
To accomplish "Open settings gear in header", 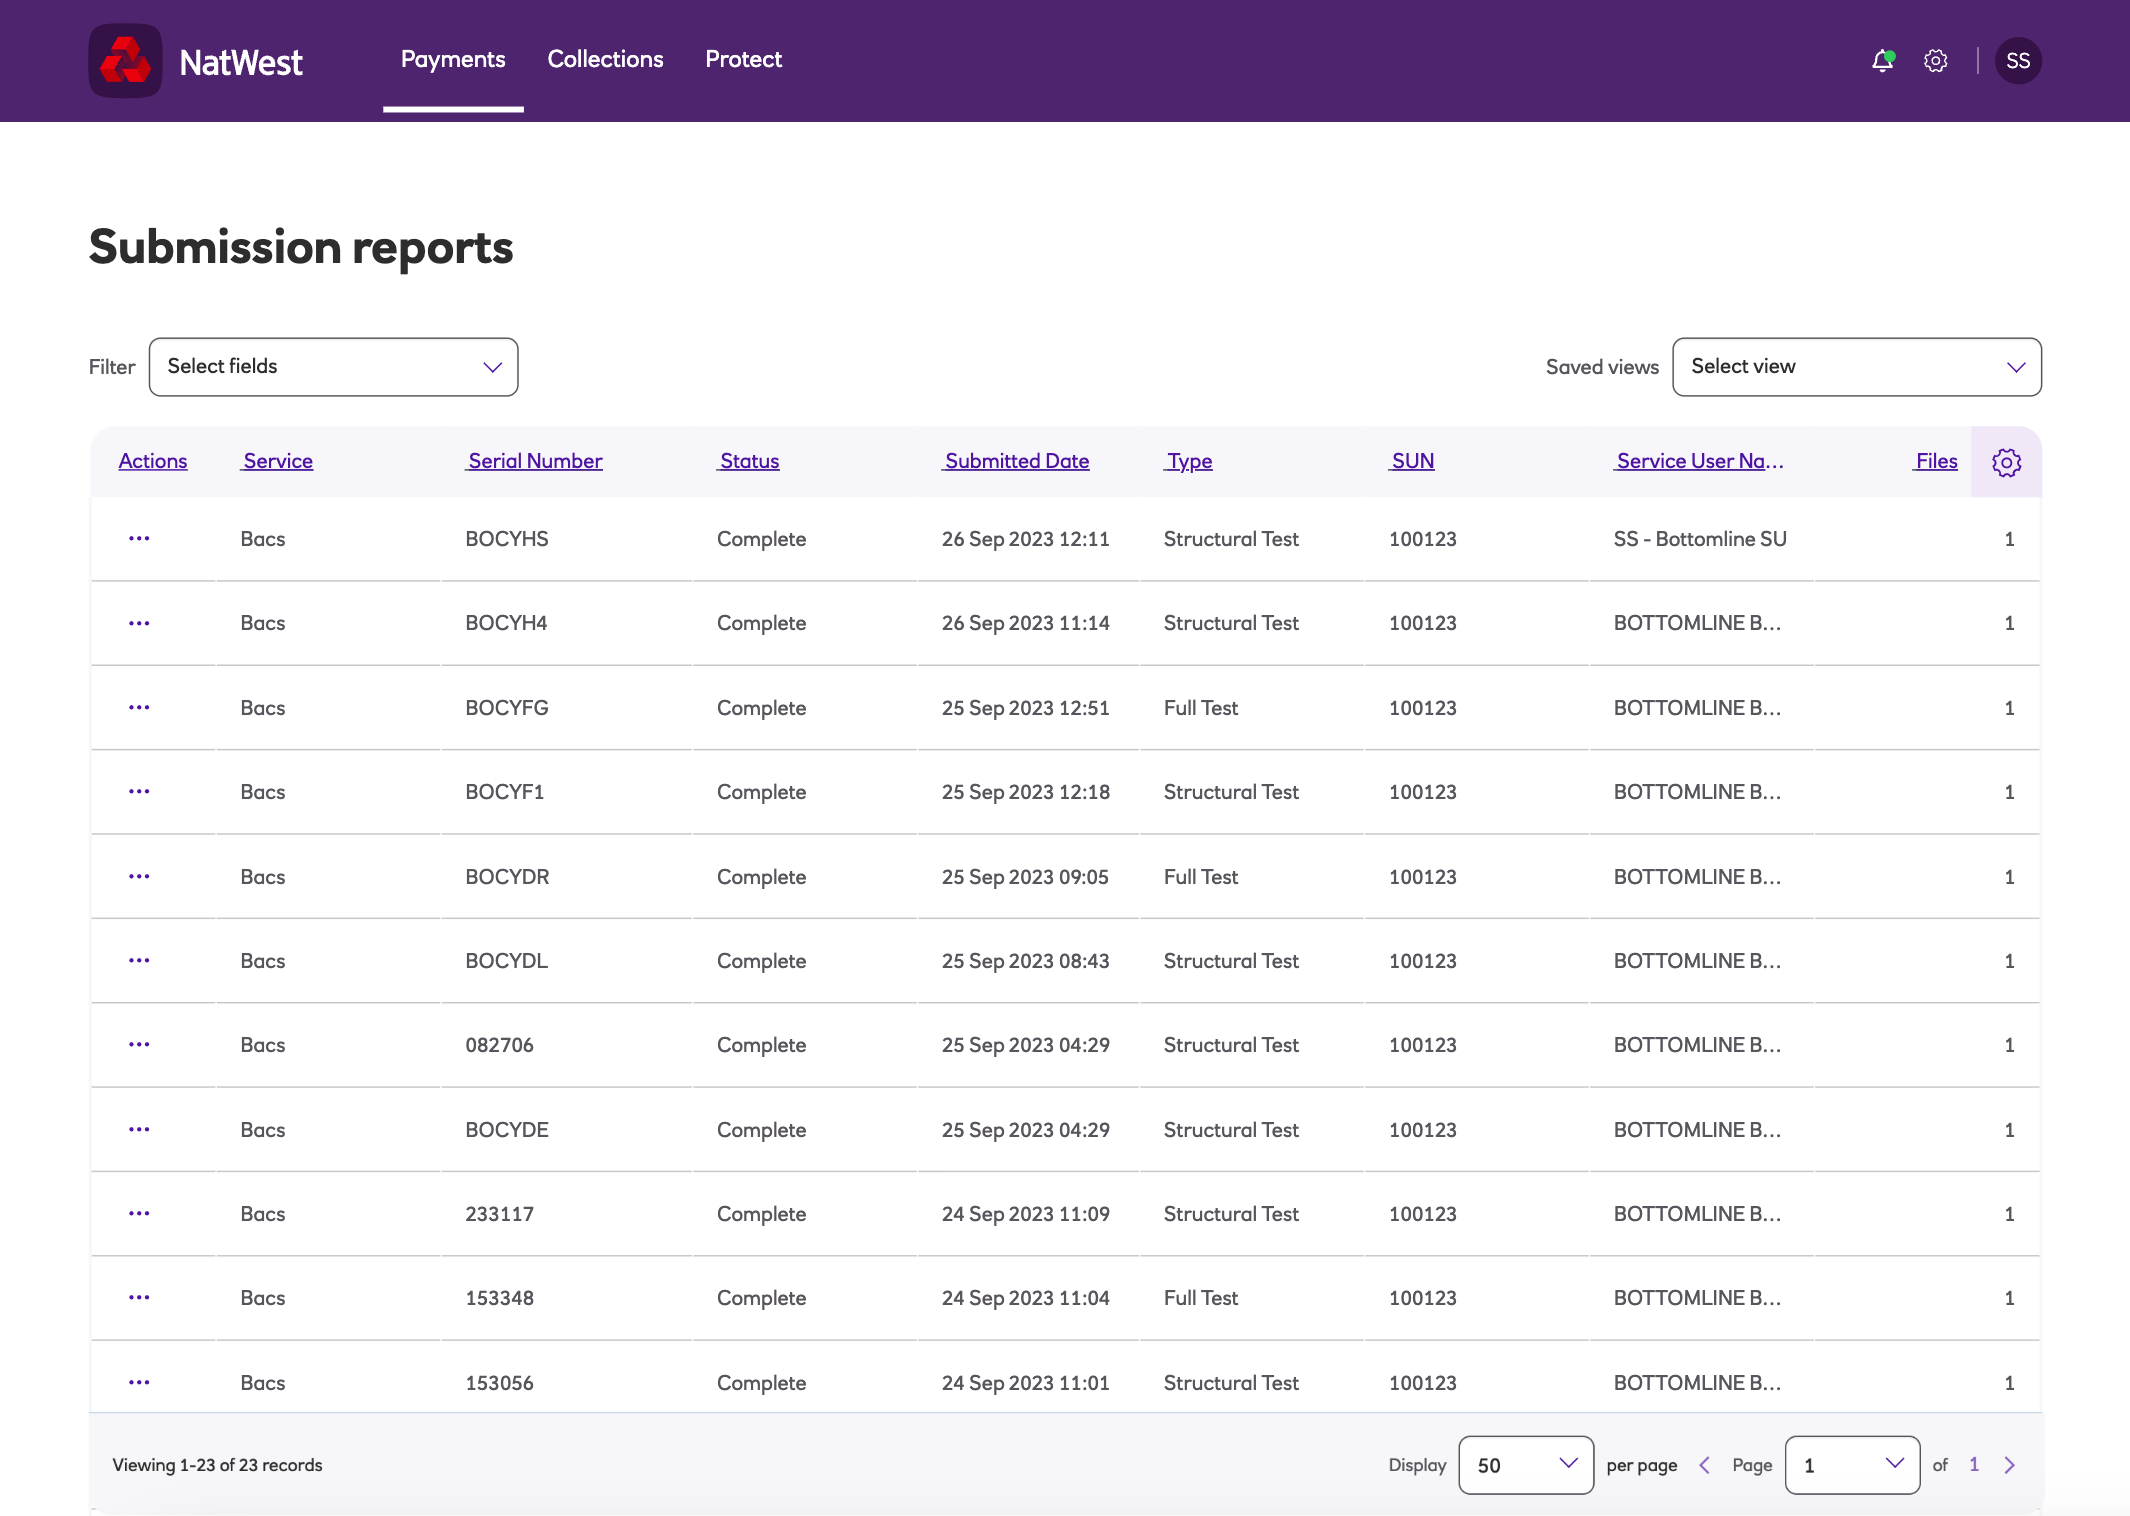I will 1935,61.
